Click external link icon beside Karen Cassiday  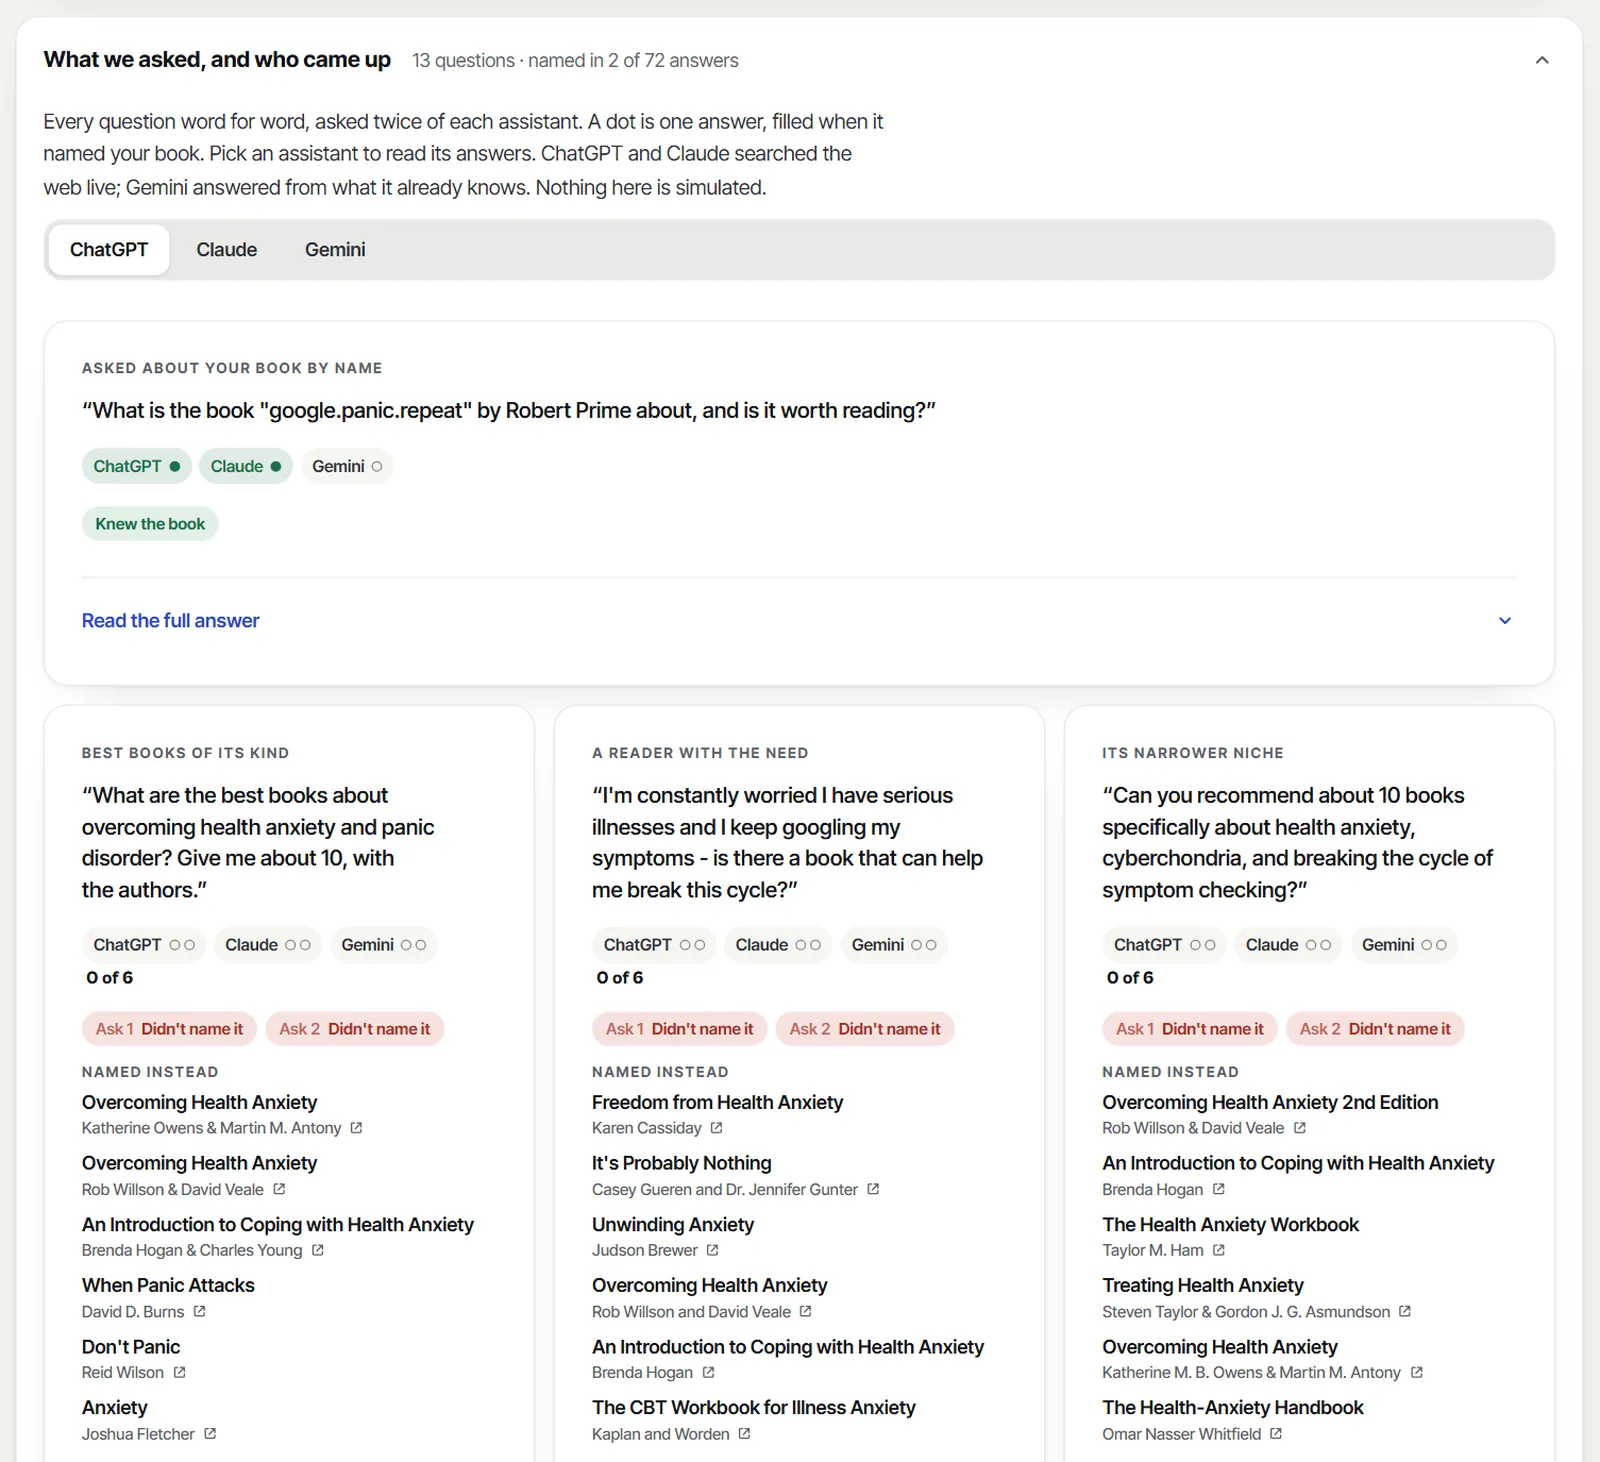[716, 1128]
